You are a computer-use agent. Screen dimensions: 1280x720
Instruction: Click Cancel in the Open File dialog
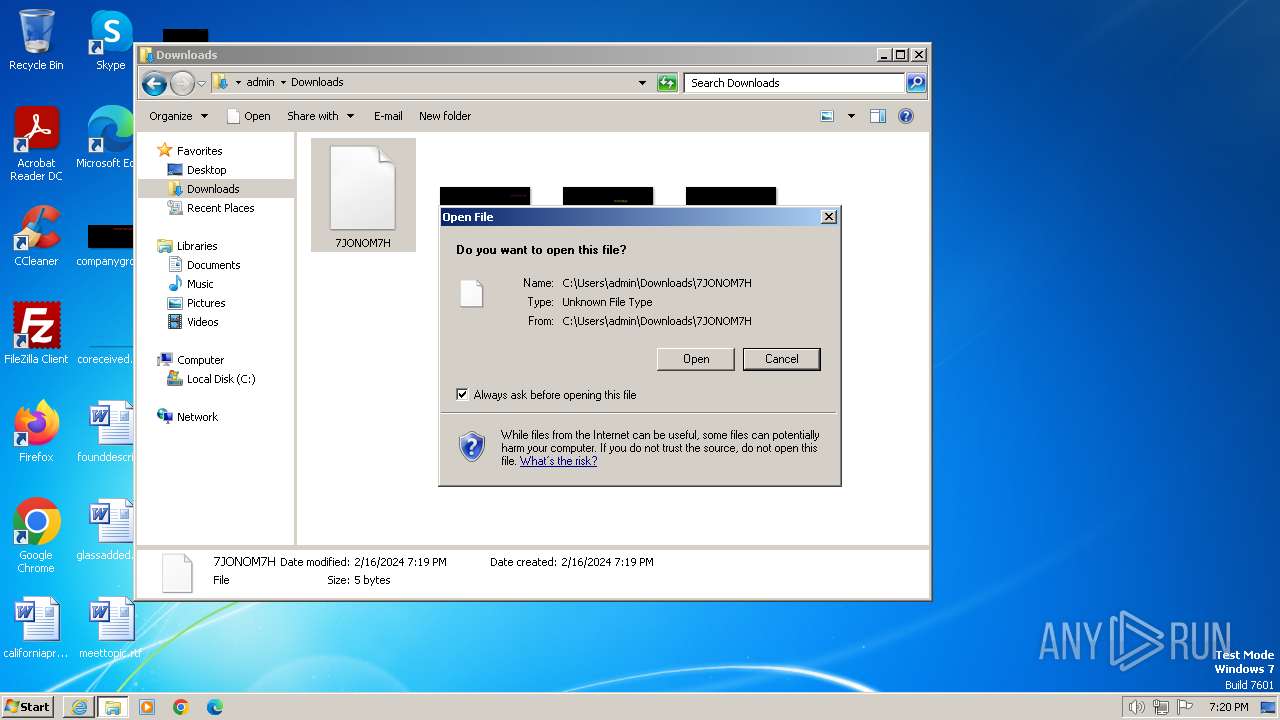pos(782,359)
